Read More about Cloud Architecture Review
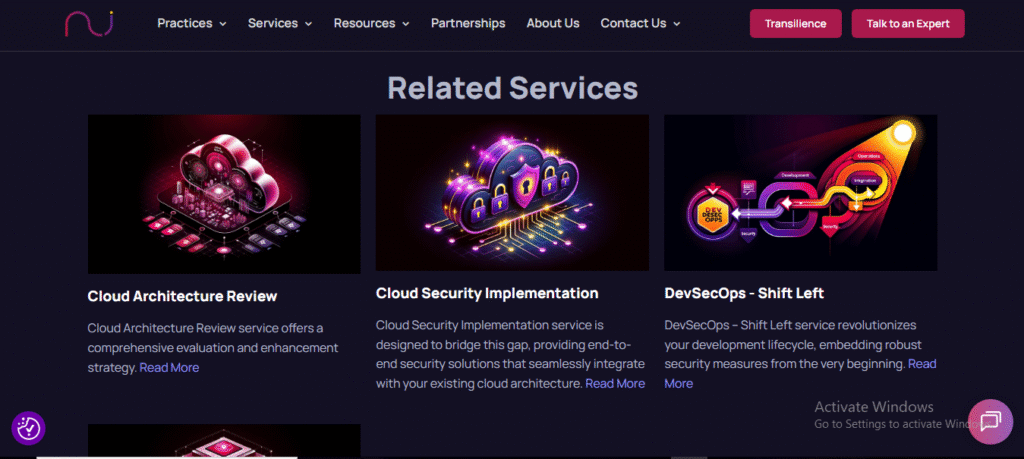This screenshot has width=1024, height=459. click(169, 367)
